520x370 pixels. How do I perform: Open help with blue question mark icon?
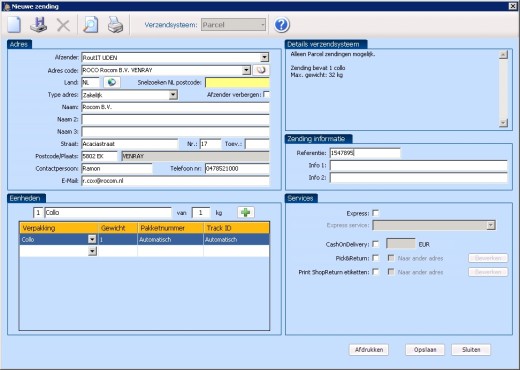point(281,25)
